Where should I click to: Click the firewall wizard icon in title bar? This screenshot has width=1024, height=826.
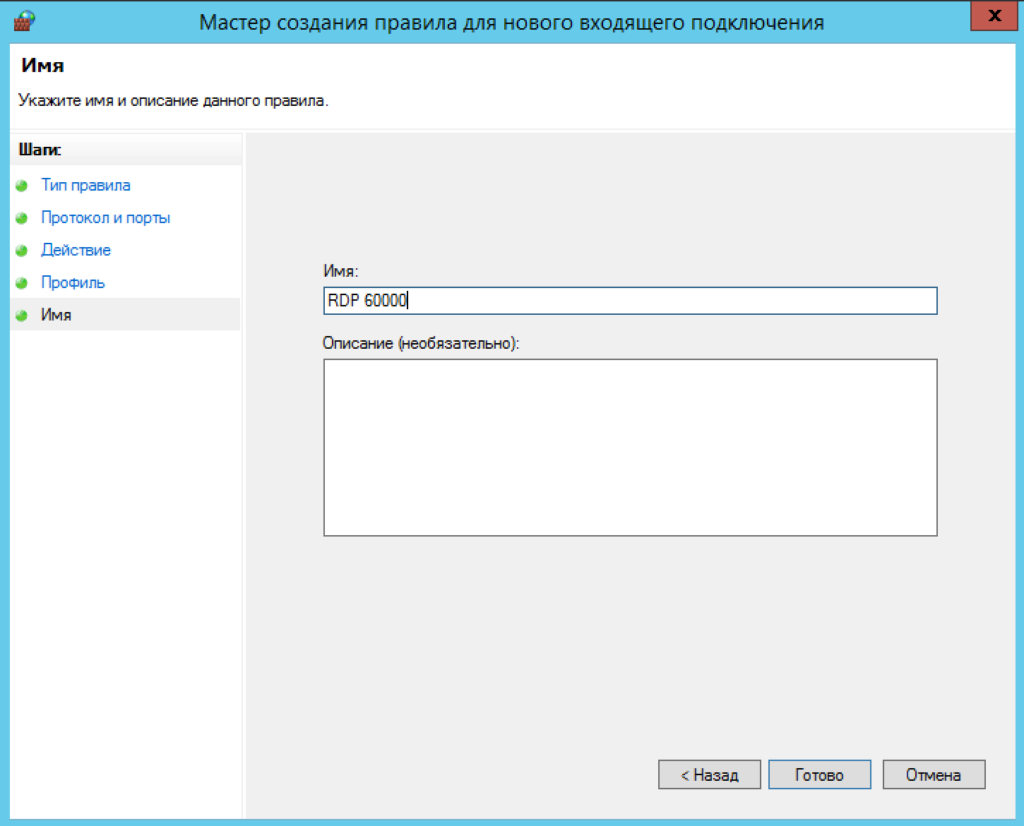24,21
